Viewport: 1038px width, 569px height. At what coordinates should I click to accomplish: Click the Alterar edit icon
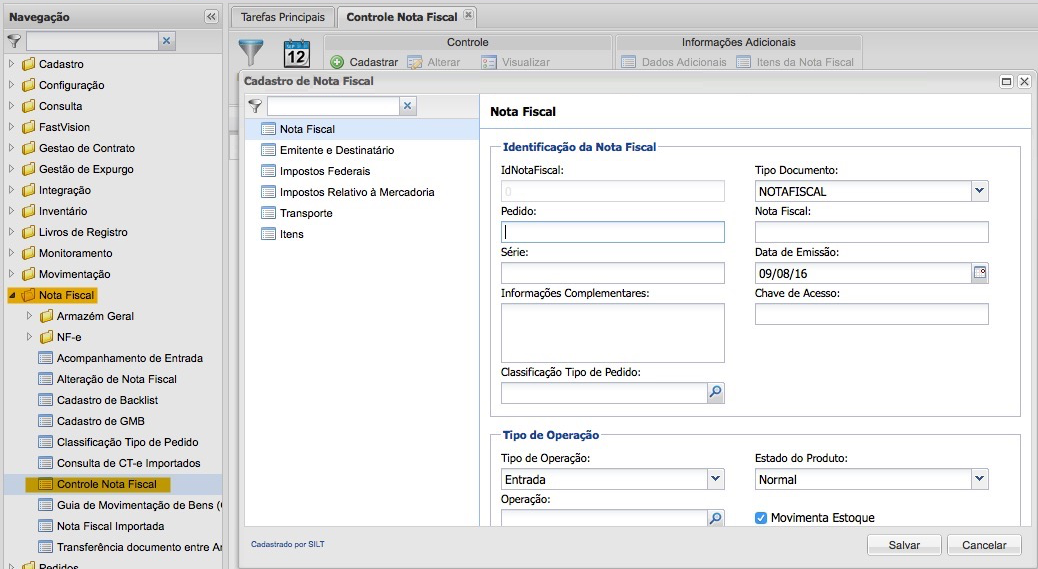coord(415,62)
